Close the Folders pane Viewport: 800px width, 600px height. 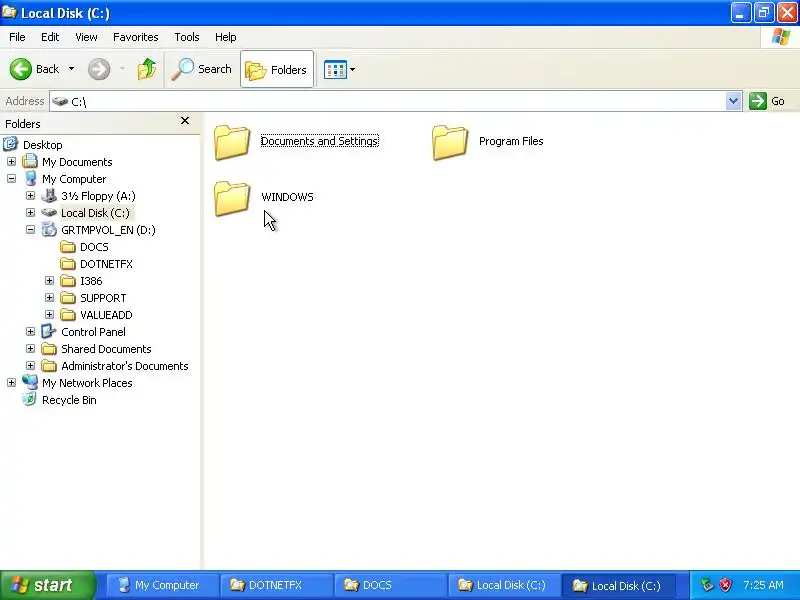tap(185, 121)
